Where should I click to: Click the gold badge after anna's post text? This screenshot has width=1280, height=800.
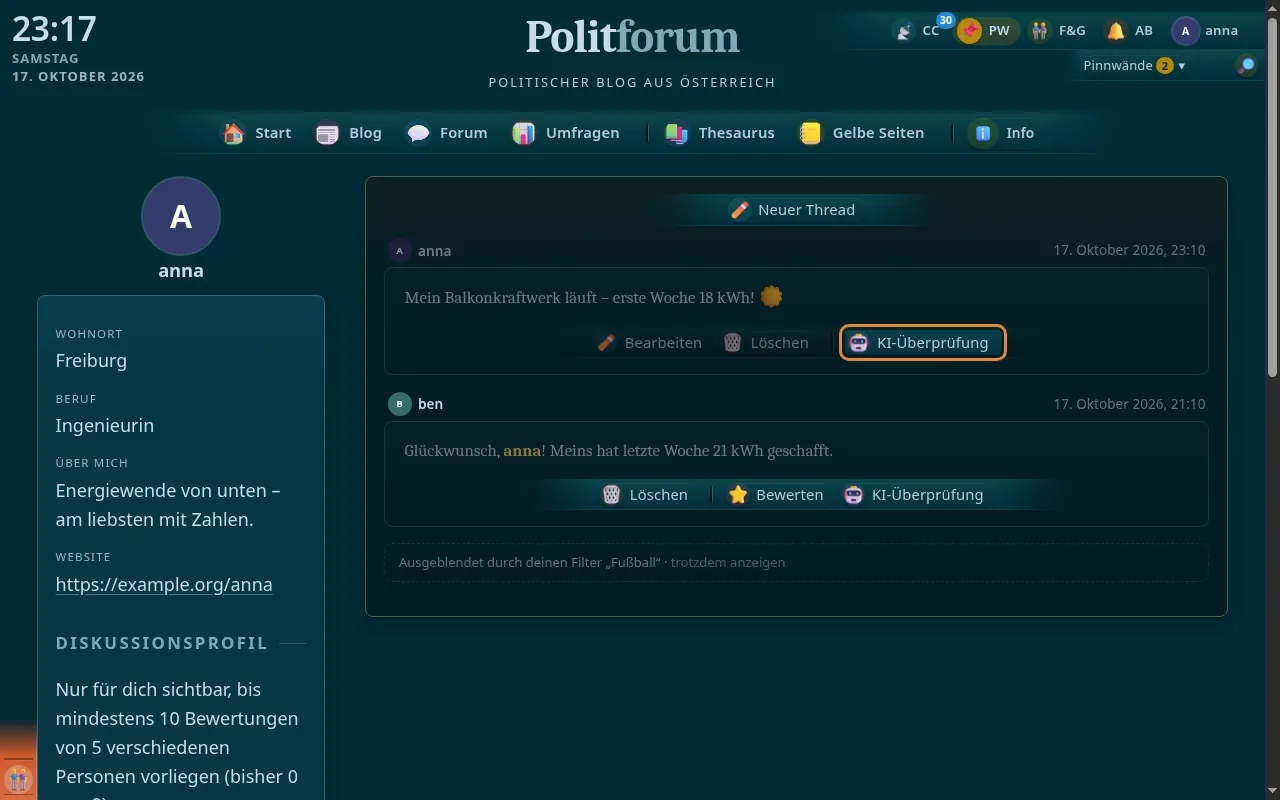coord(771,297)
